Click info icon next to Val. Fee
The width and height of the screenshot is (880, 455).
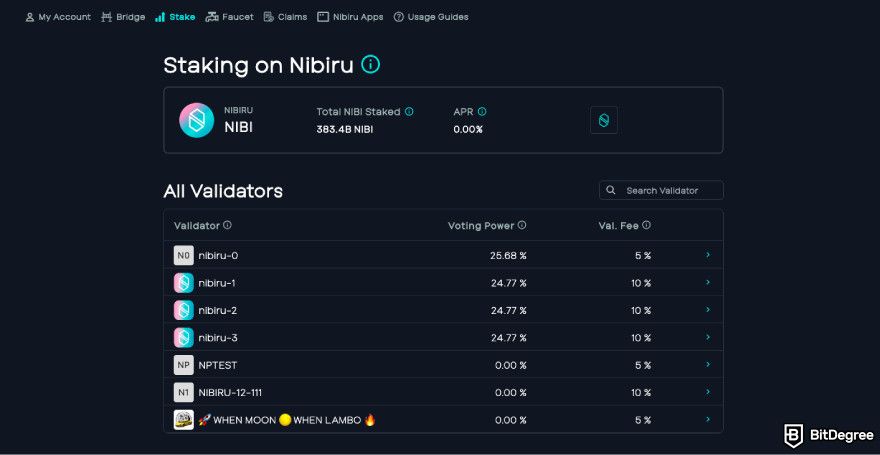coord(647,225)
